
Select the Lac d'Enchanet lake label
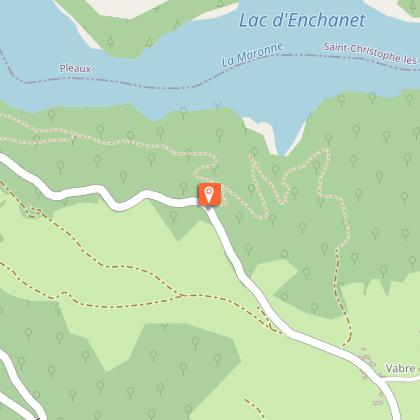point(302,20)
